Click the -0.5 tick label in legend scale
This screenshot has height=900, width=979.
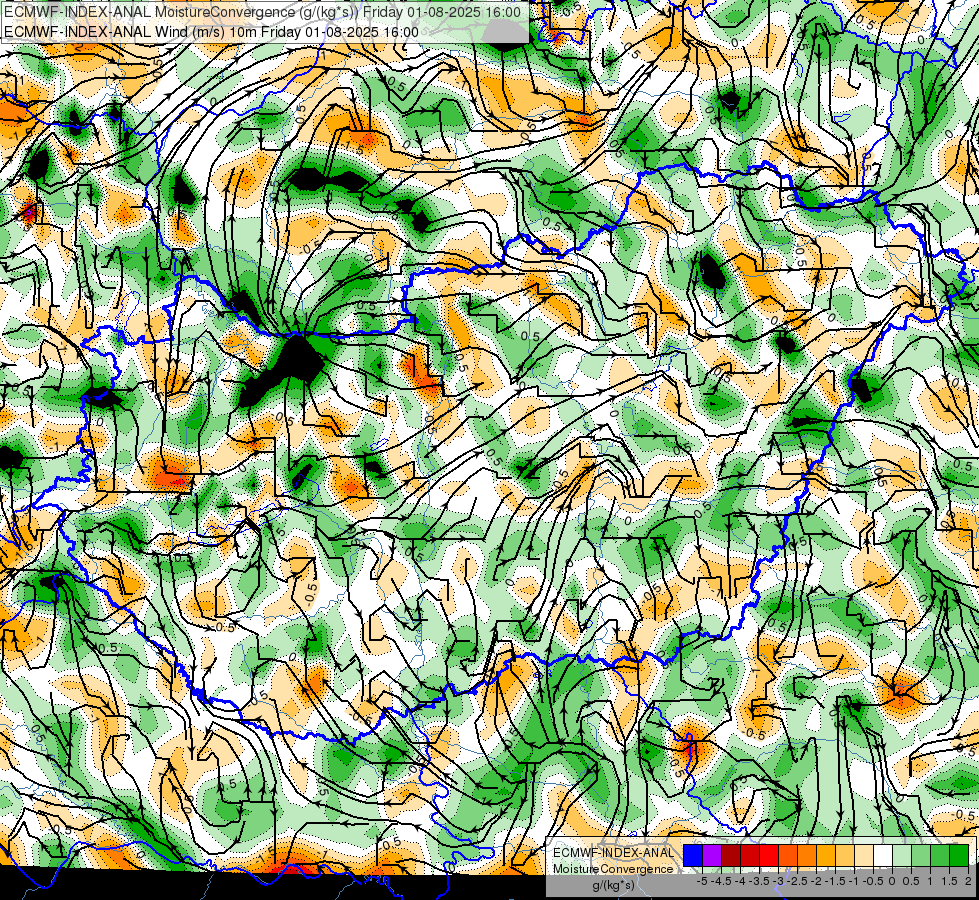pos(873,881)
